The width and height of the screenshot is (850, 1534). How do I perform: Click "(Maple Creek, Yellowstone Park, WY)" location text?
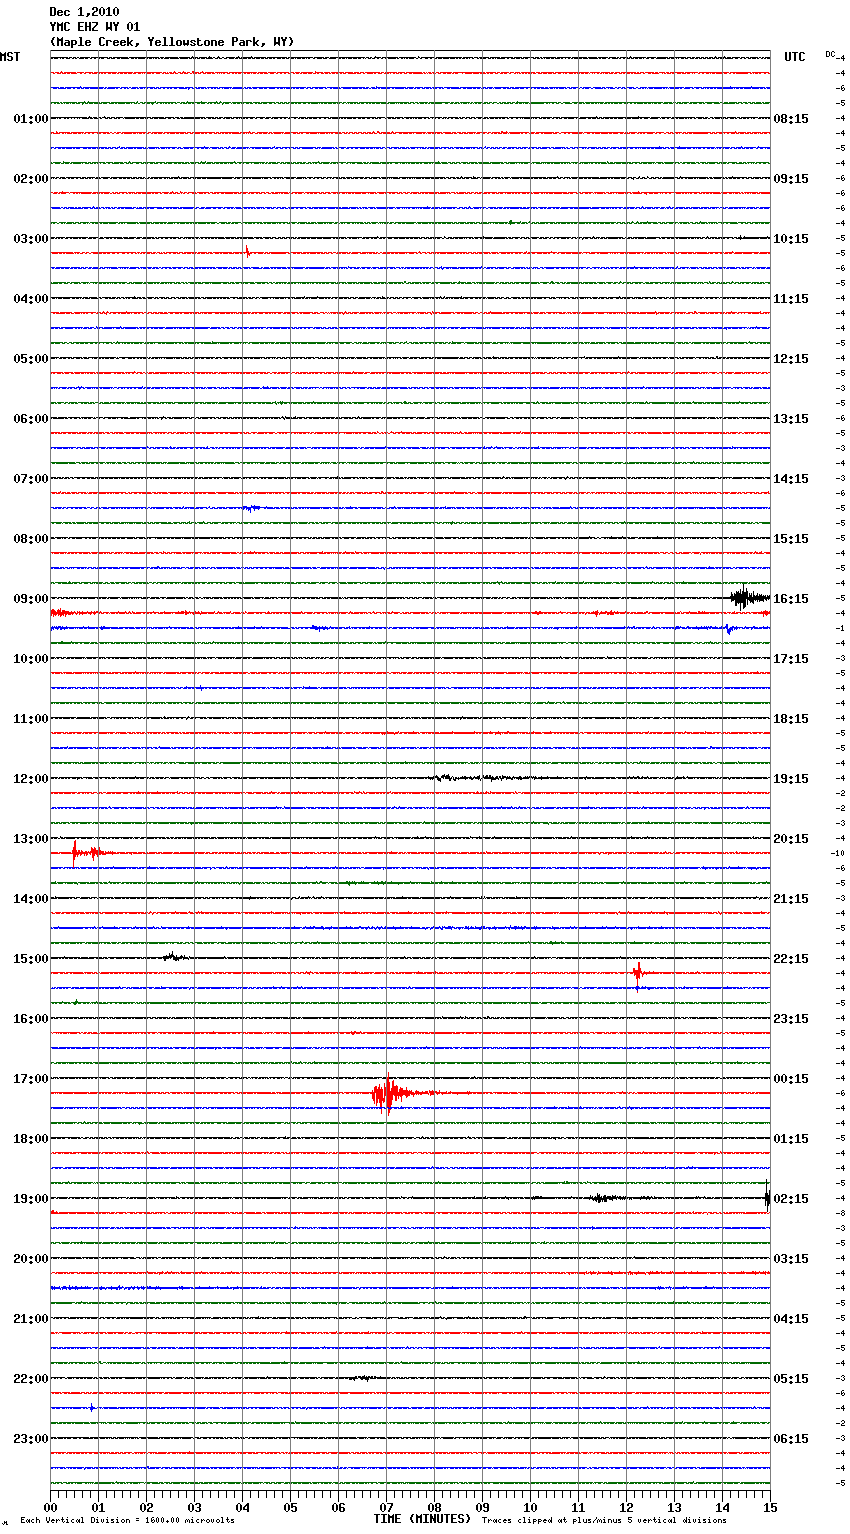172,42
